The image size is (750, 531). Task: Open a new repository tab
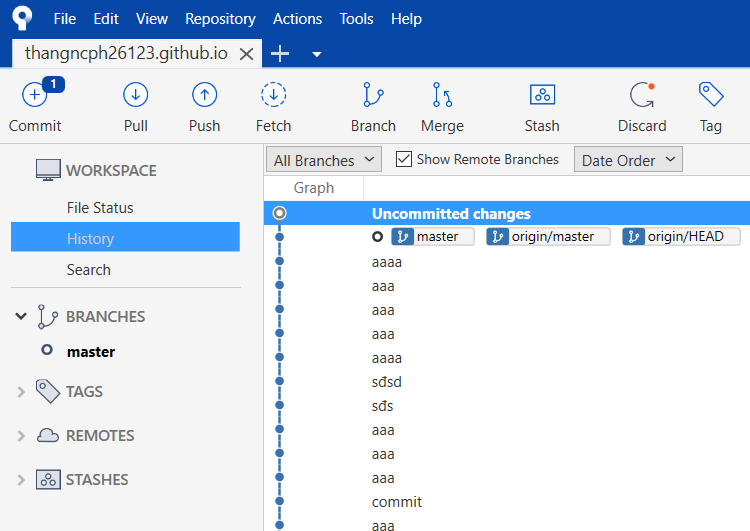coord(280,54)
